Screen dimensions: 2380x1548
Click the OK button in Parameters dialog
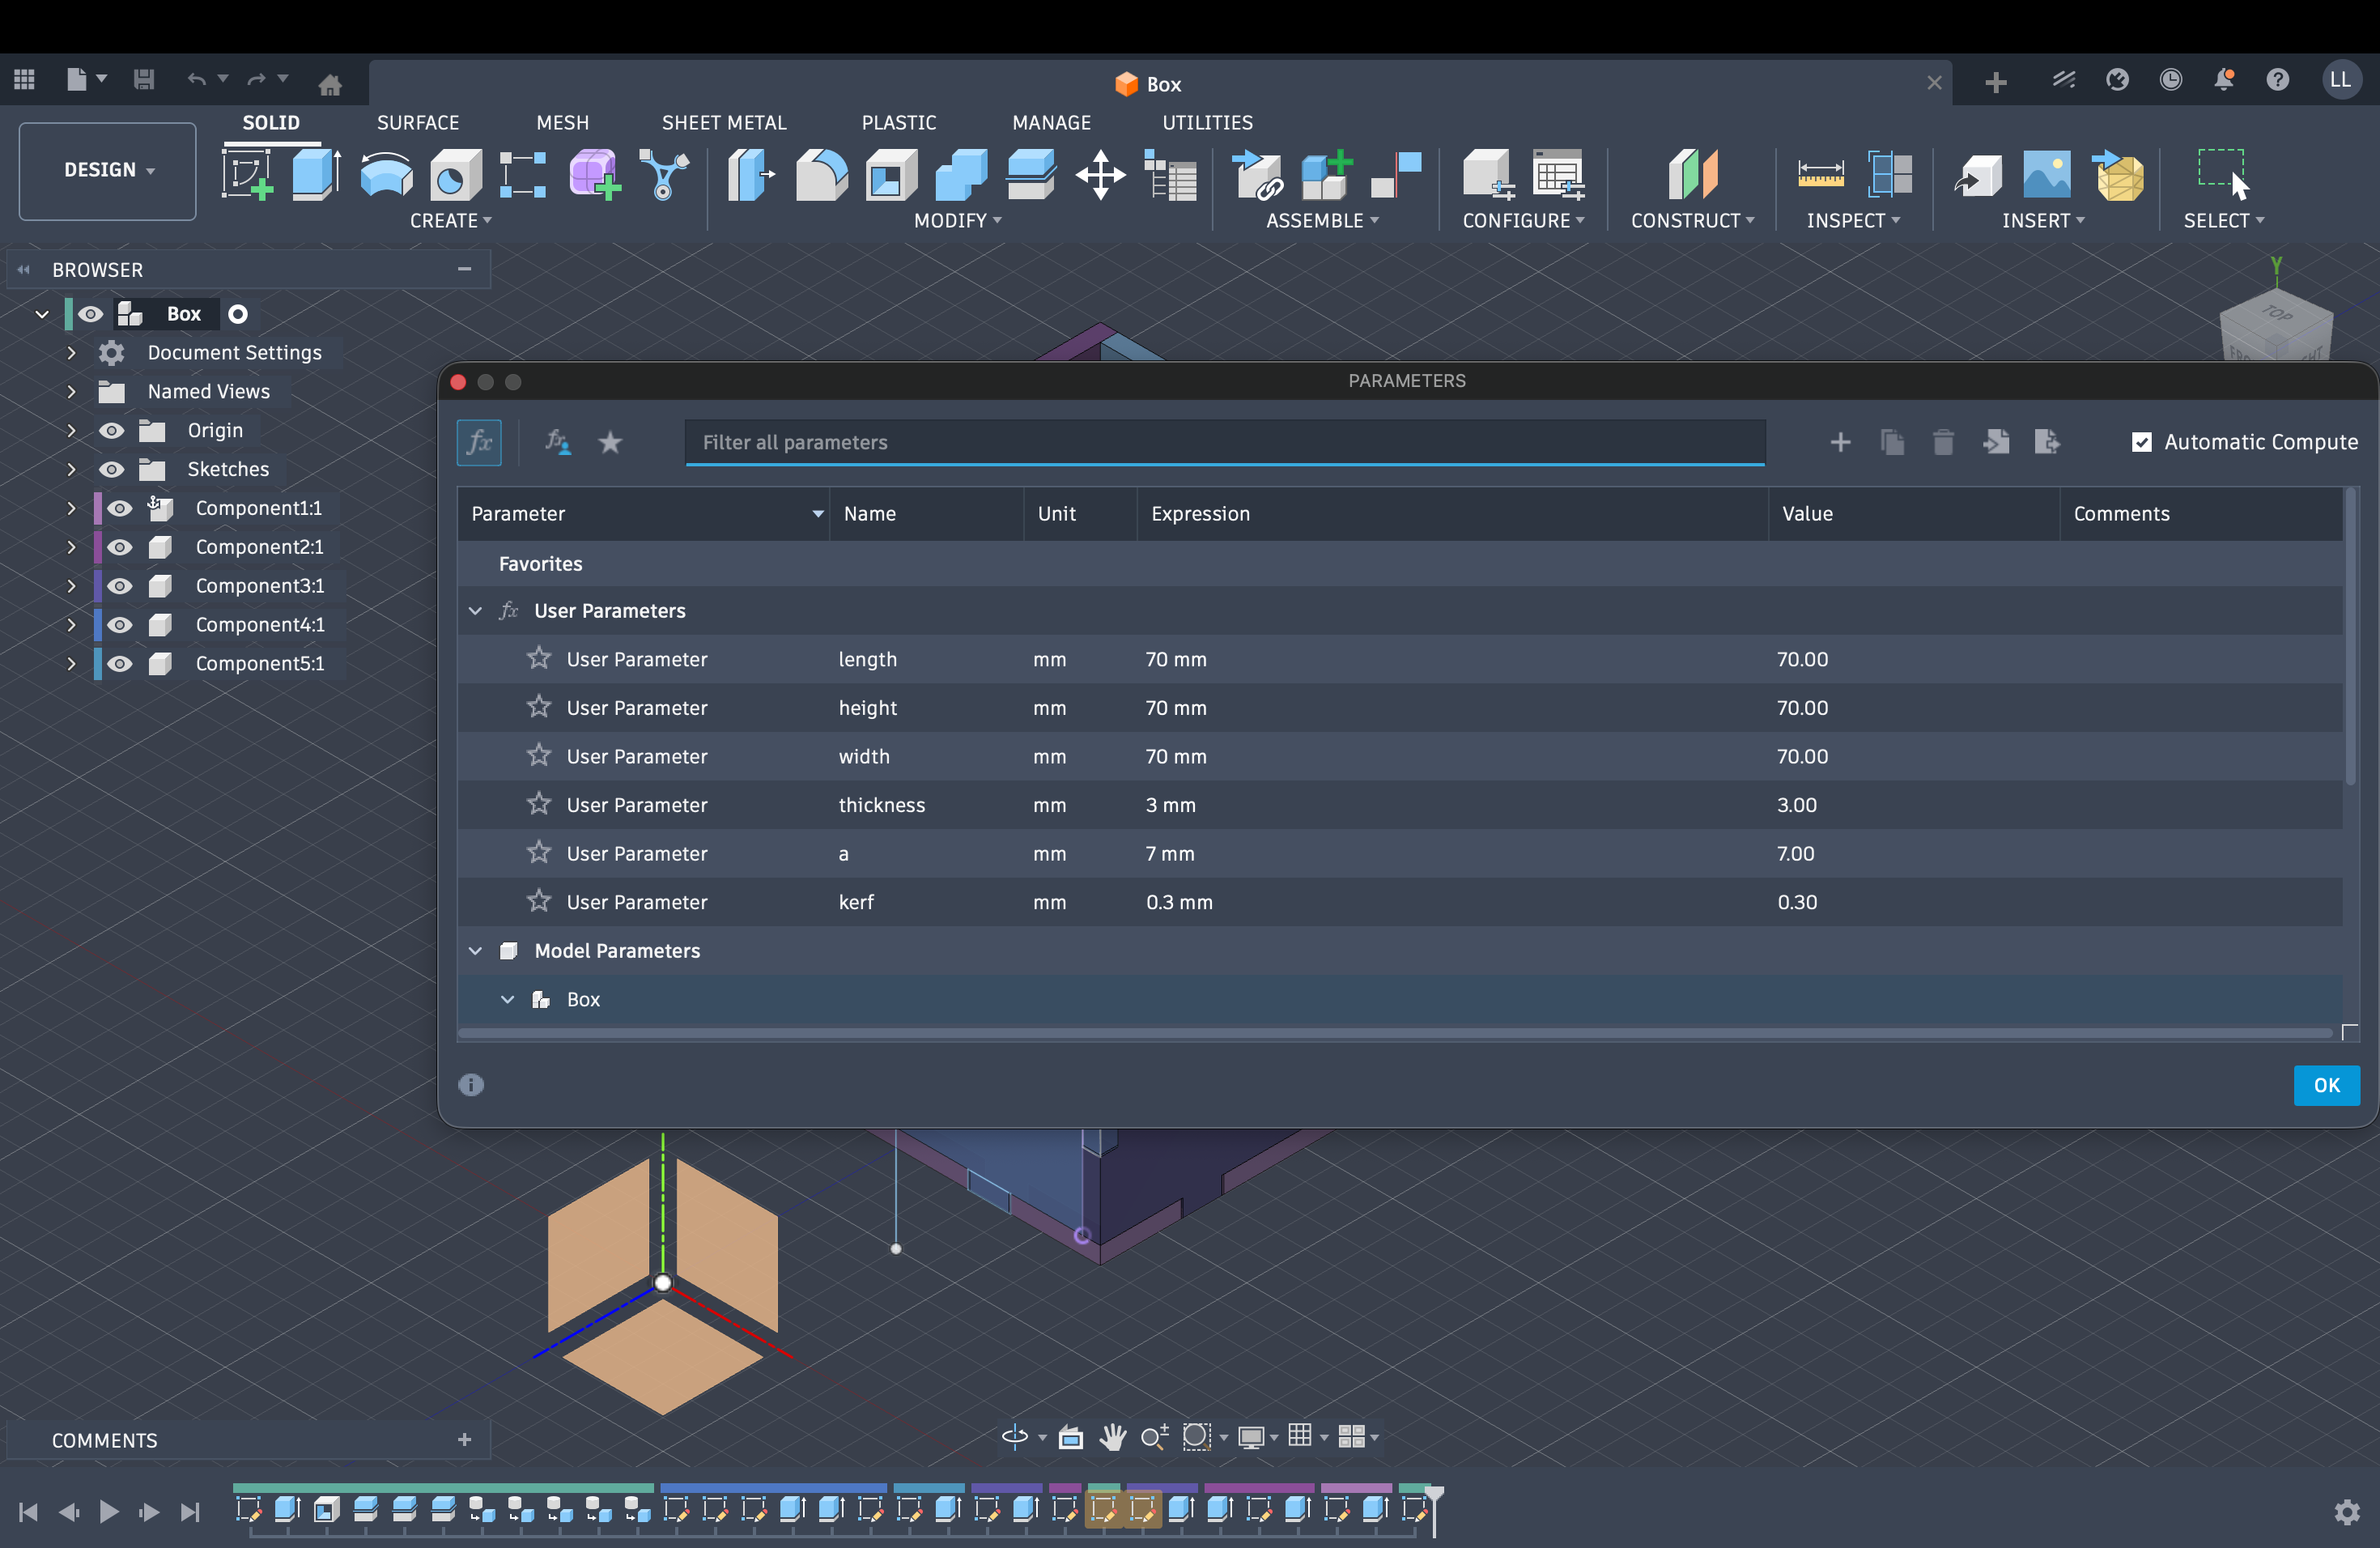2327,1086
